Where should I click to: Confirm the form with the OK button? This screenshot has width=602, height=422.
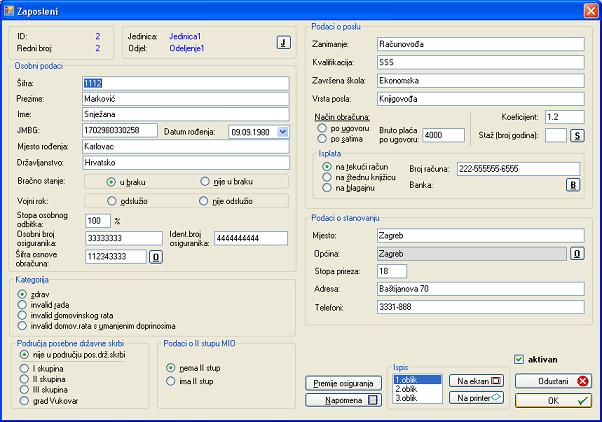(x=554, y=400)
